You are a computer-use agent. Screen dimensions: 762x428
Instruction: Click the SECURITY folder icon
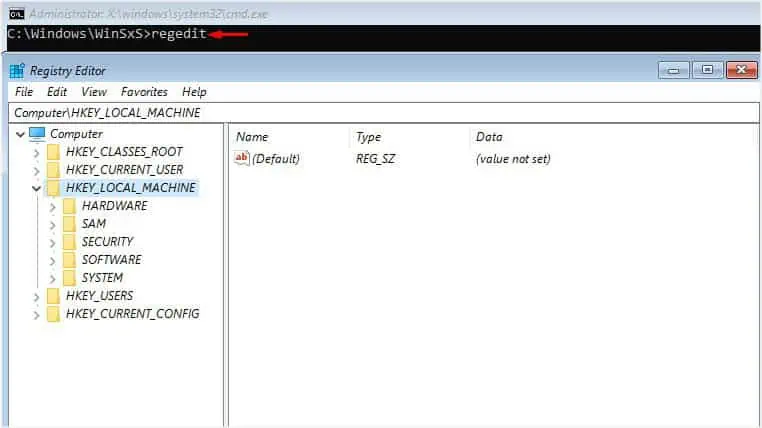tap(69, 242)
